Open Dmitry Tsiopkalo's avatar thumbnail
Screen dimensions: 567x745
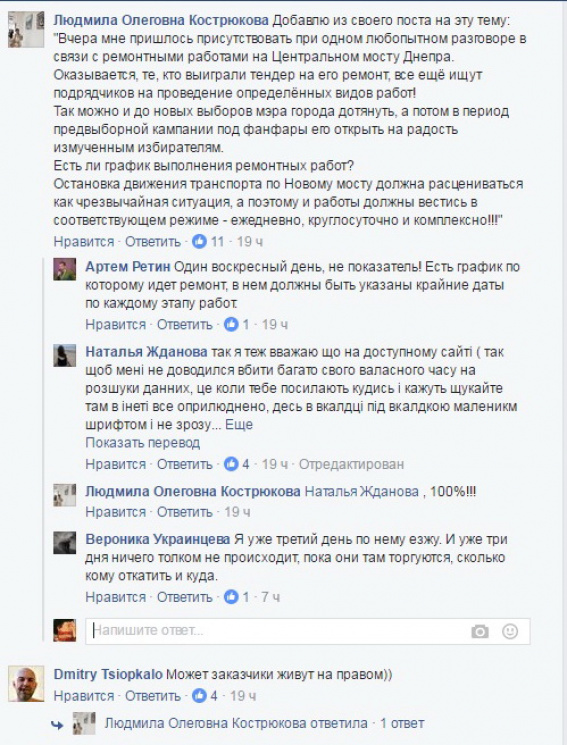pyautogui.click(x=26, y=684)
